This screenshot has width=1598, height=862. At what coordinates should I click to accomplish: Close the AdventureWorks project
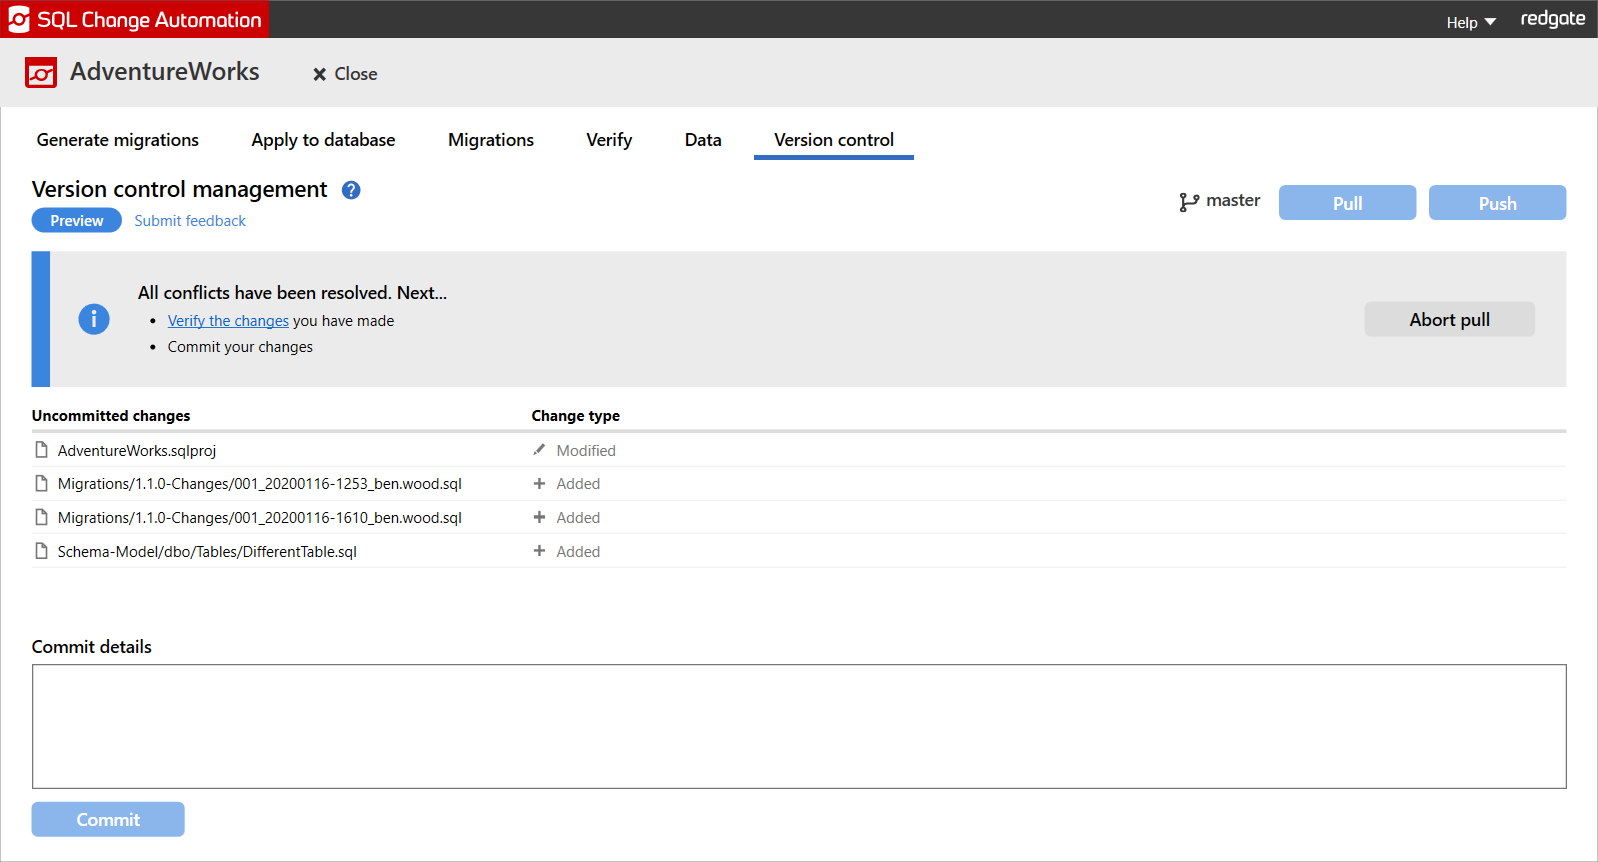click(345, 74)
